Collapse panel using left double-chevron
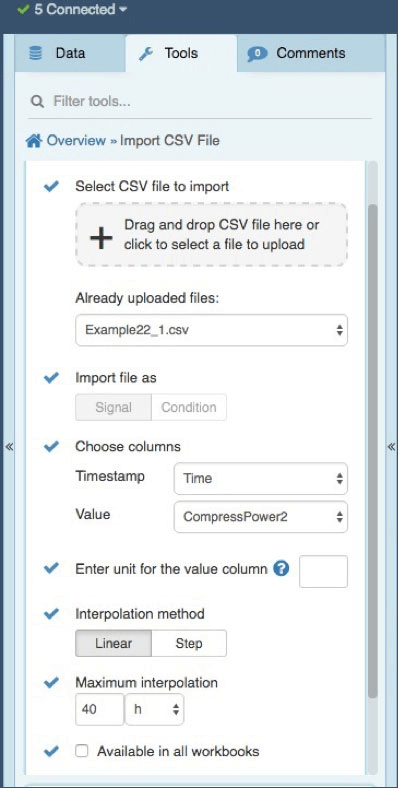398x788 pixels. [9, 447]
